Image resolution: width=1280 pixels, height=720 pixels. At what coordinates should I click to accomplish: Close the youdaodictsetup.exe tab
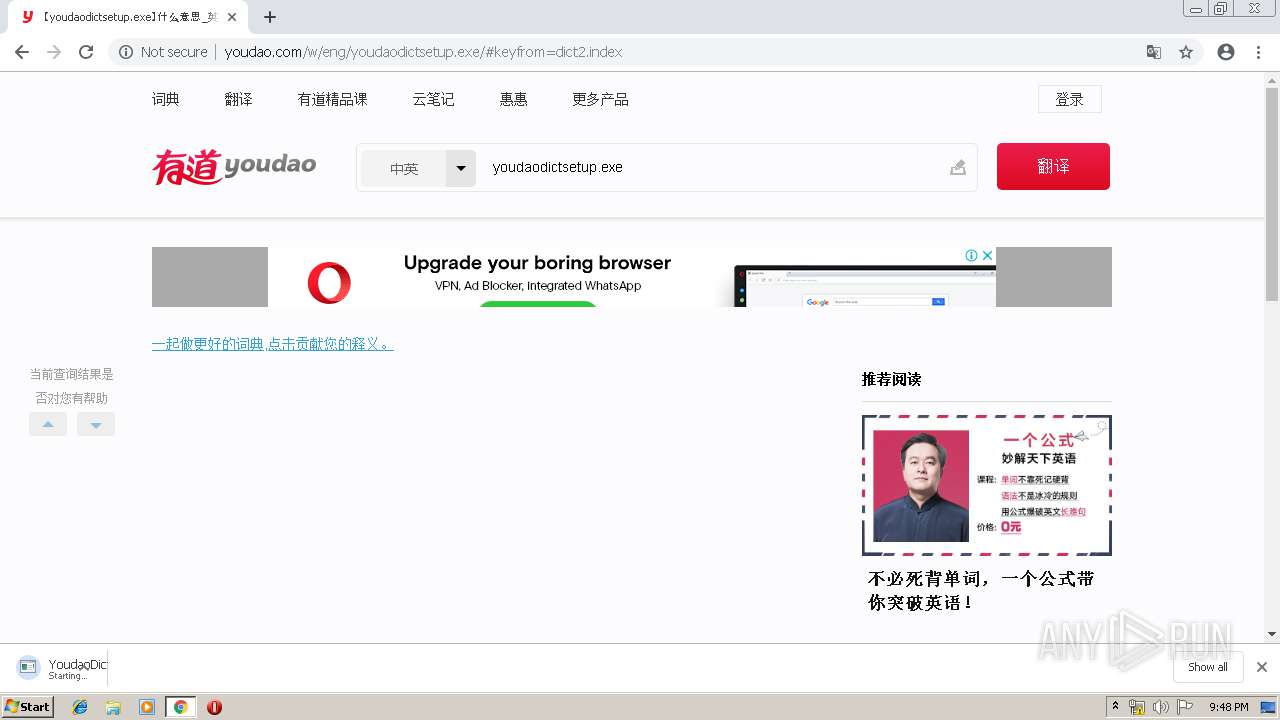(232, 17)
